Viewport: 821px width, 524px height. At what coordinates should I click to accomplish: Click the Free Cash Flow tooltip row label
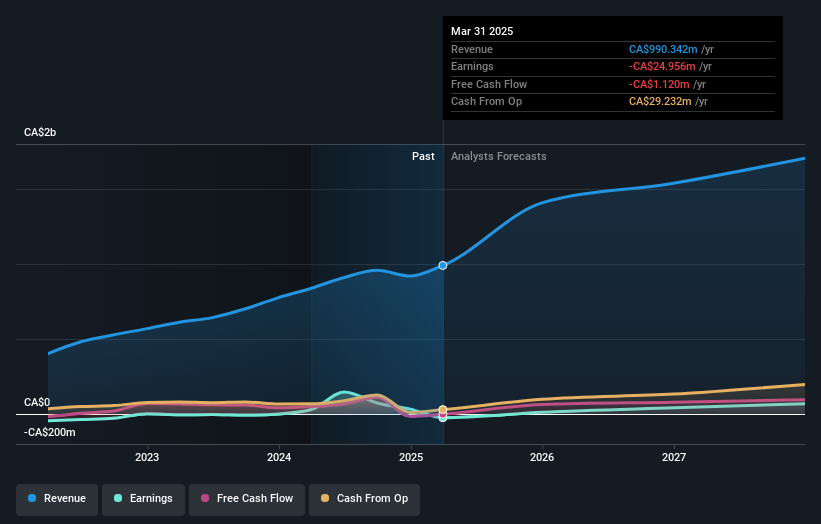489,84
